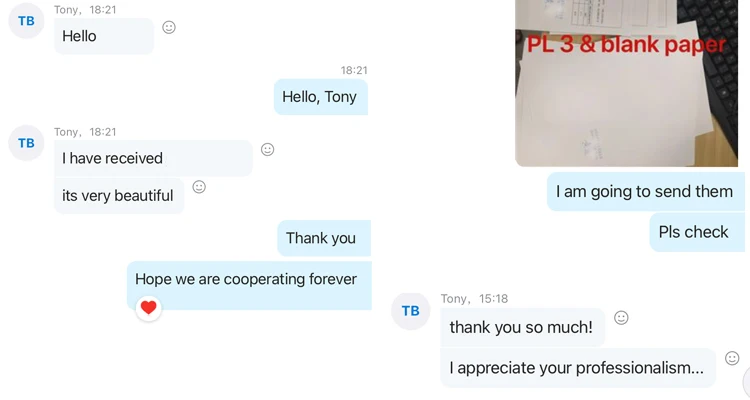Add a reaction to "I appreciate your professionalism..."
Image resolution: width=750 pixels, height=400 pixels.
[x=732, y=358]
